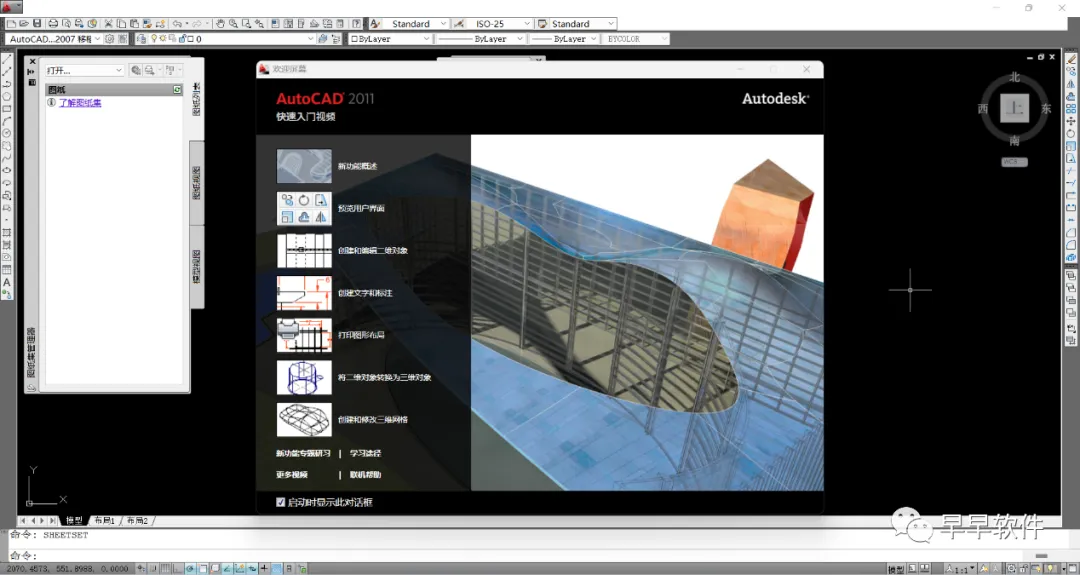
Task: Switch to the 布局1 tab
Action: (105, 521)
